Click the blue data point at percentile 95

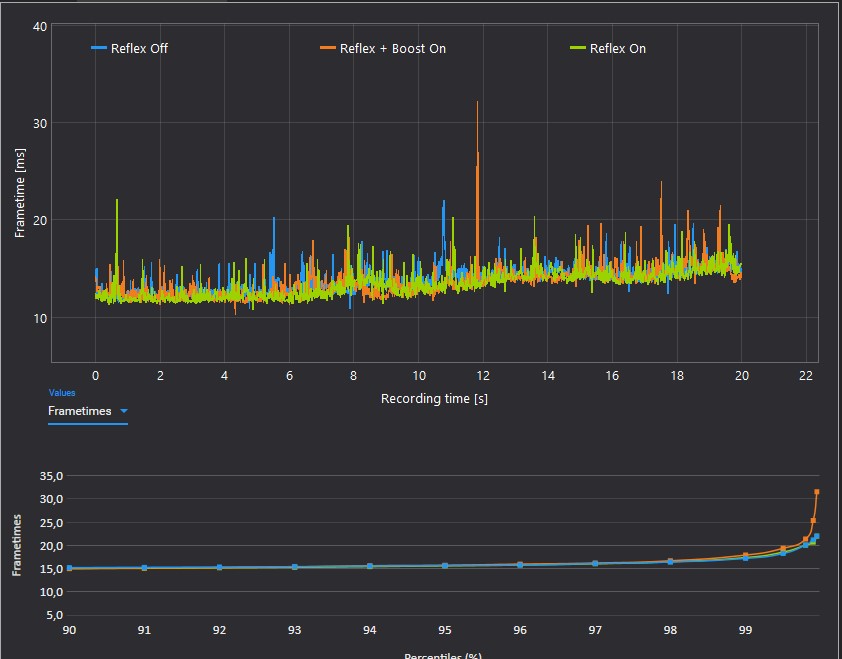pyautogui.click(x=445, y=566)
